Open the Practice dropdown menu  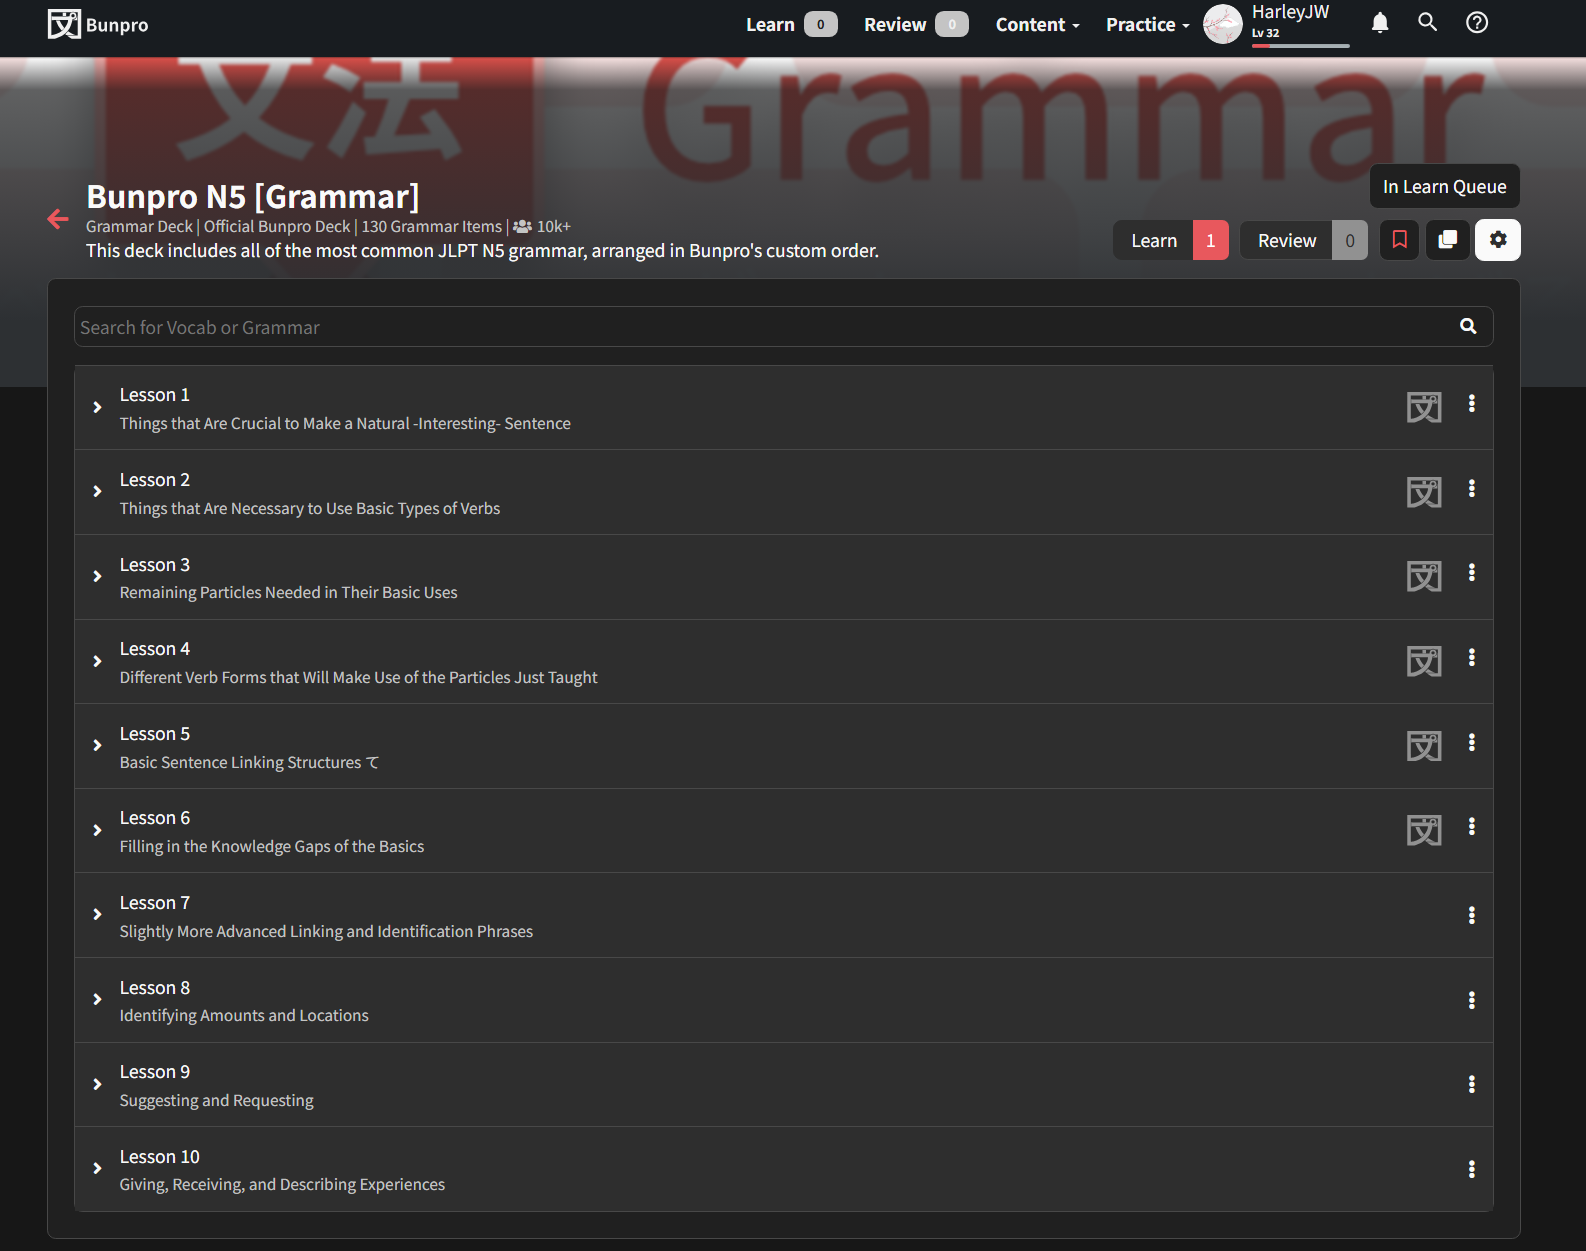coord(1147,25)
